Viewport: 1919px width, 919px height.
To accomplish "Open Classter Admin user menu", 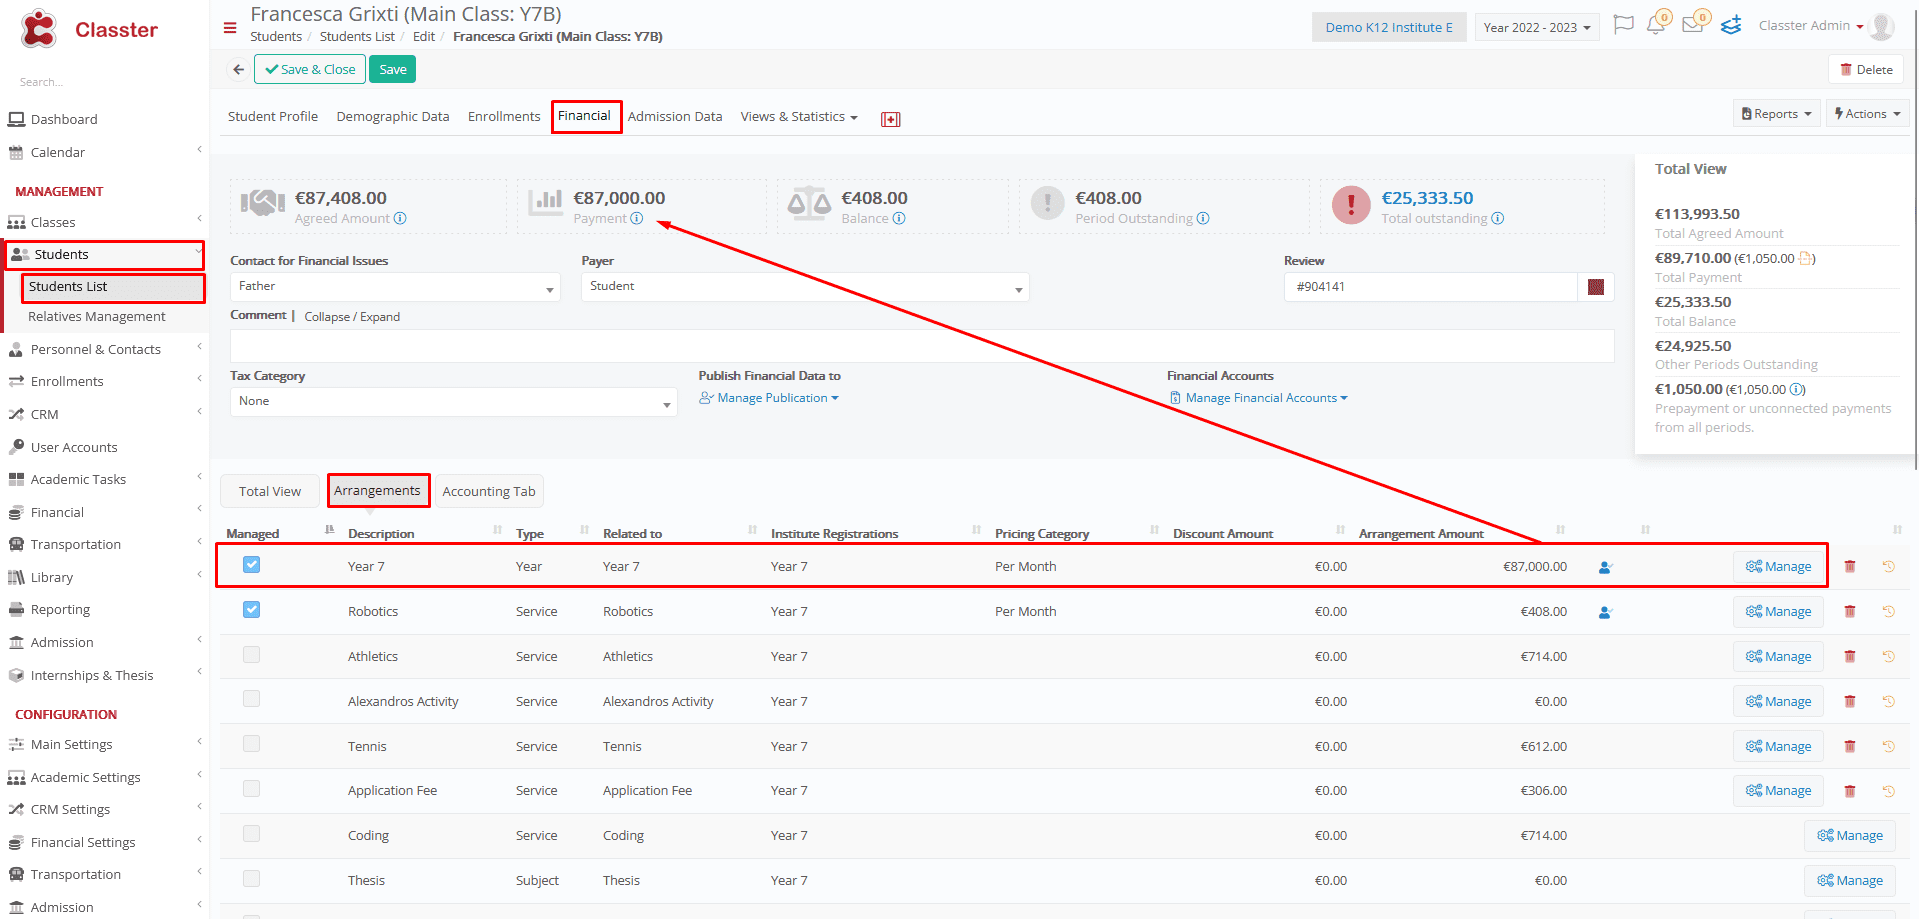I will pyautogui.click(x=1811, y=26).
